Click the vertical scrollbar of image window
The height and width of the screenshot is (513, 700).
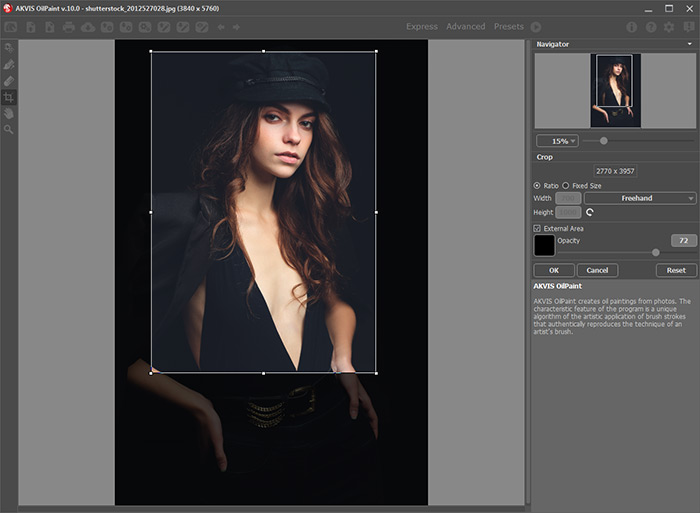[x=528, y=272]
